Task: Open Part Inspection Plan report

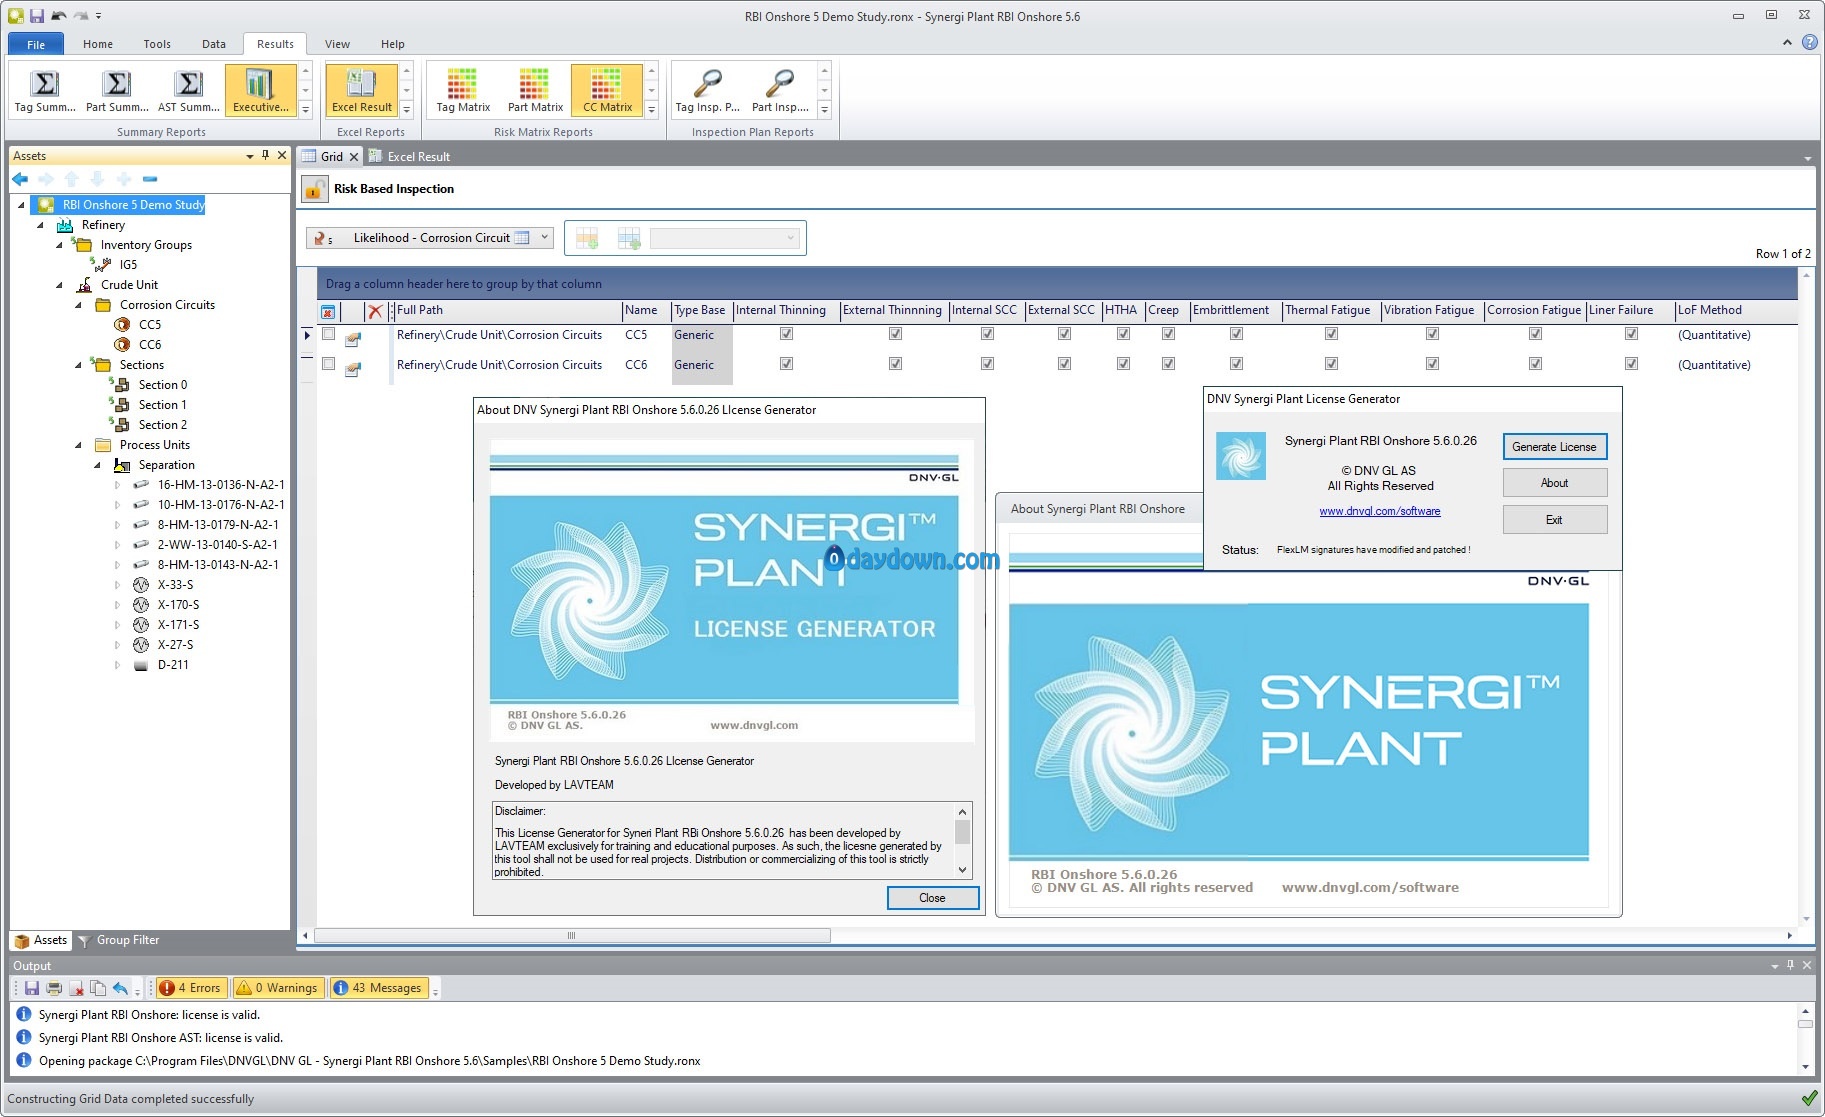Action: click(780, 91)
